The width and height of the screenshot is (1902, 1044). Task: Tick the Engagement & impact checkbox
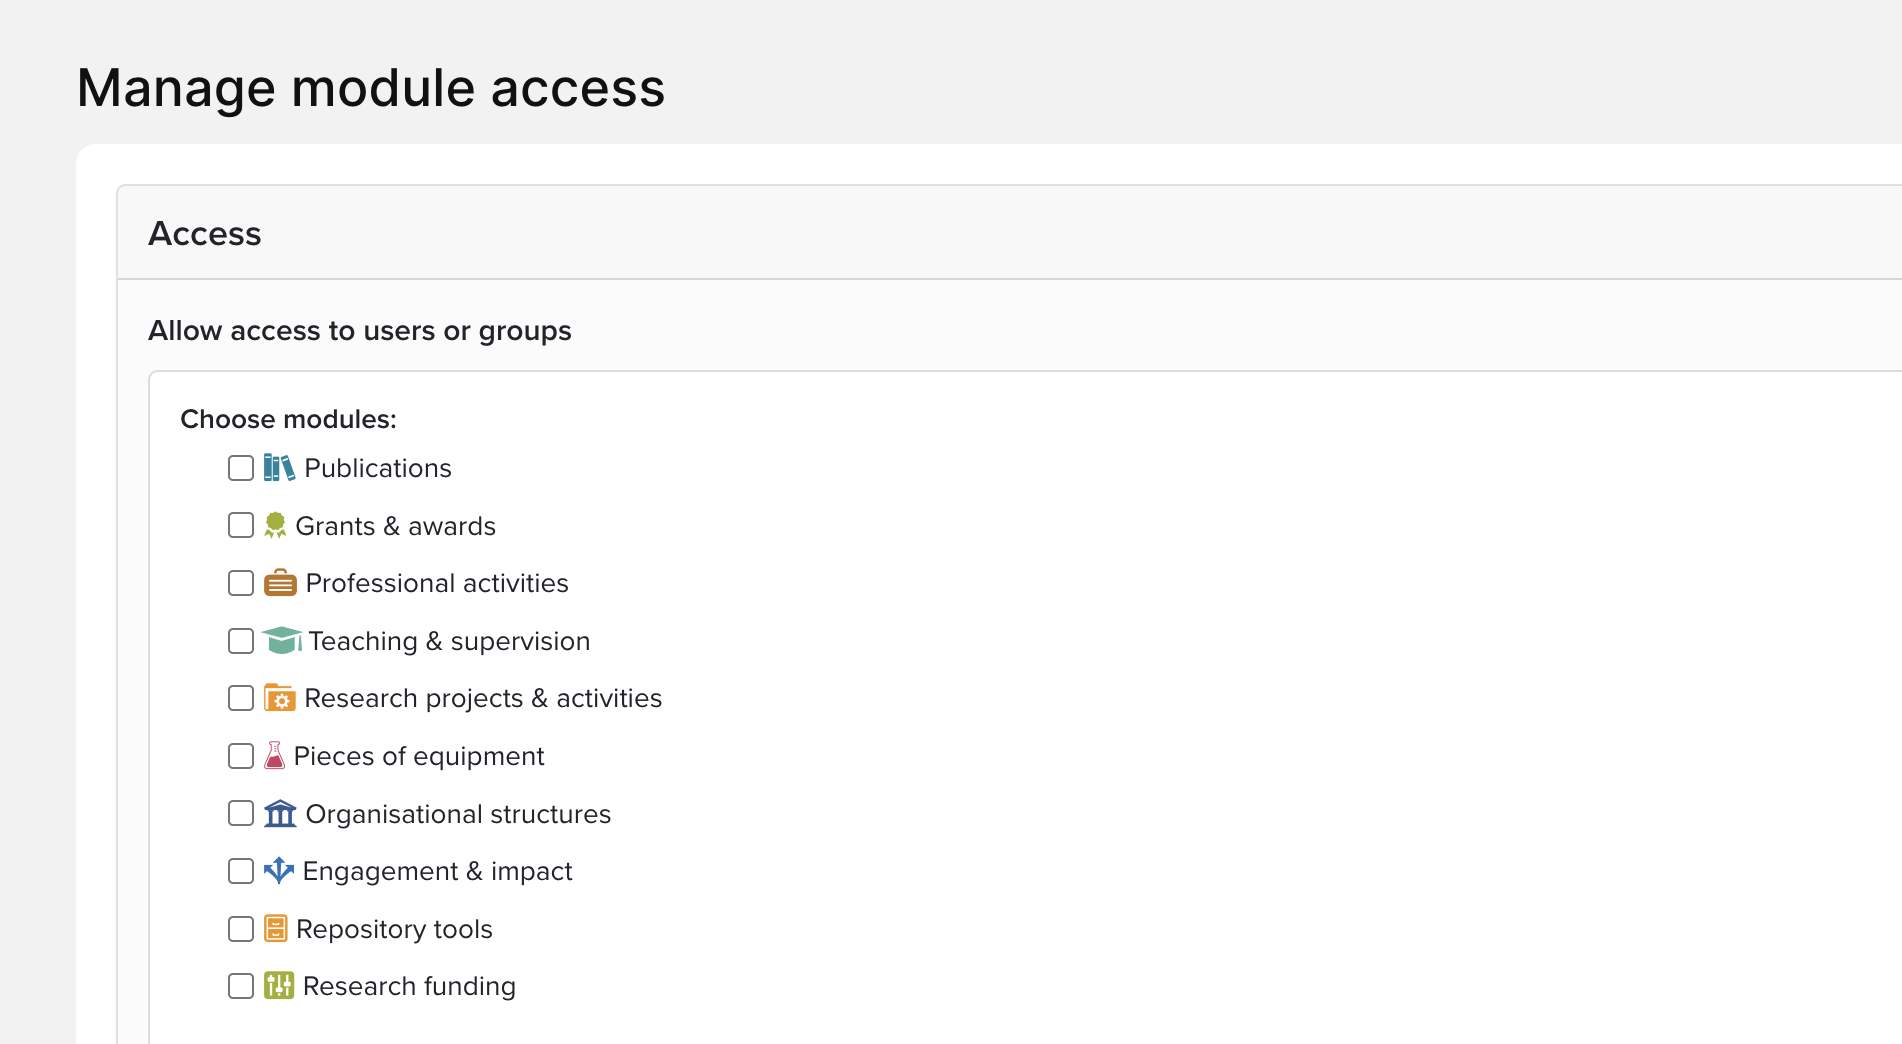pos(241,871)
